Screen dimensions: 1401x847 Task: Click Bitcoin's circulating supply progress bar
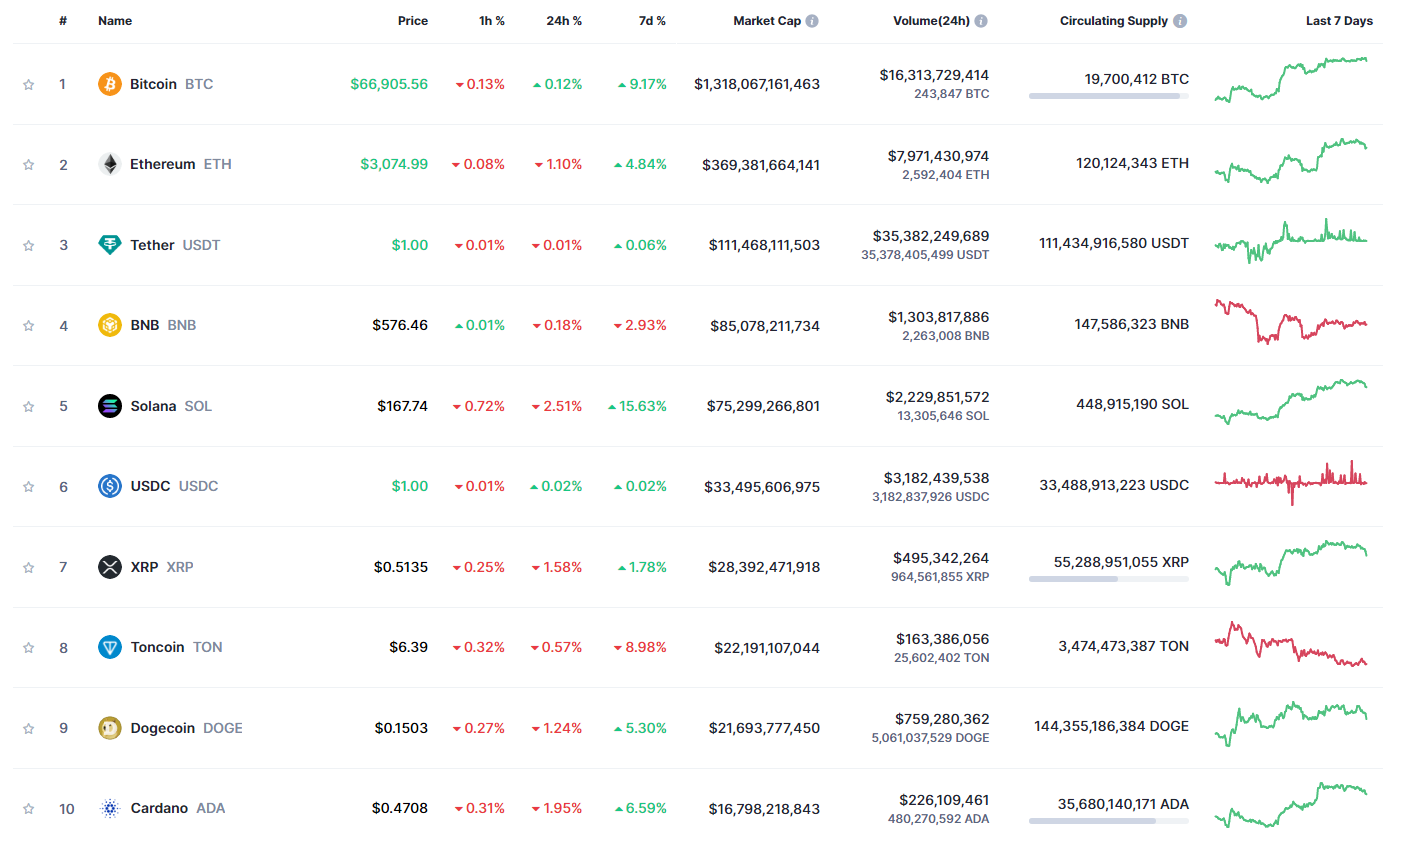tap(1109, 96)
